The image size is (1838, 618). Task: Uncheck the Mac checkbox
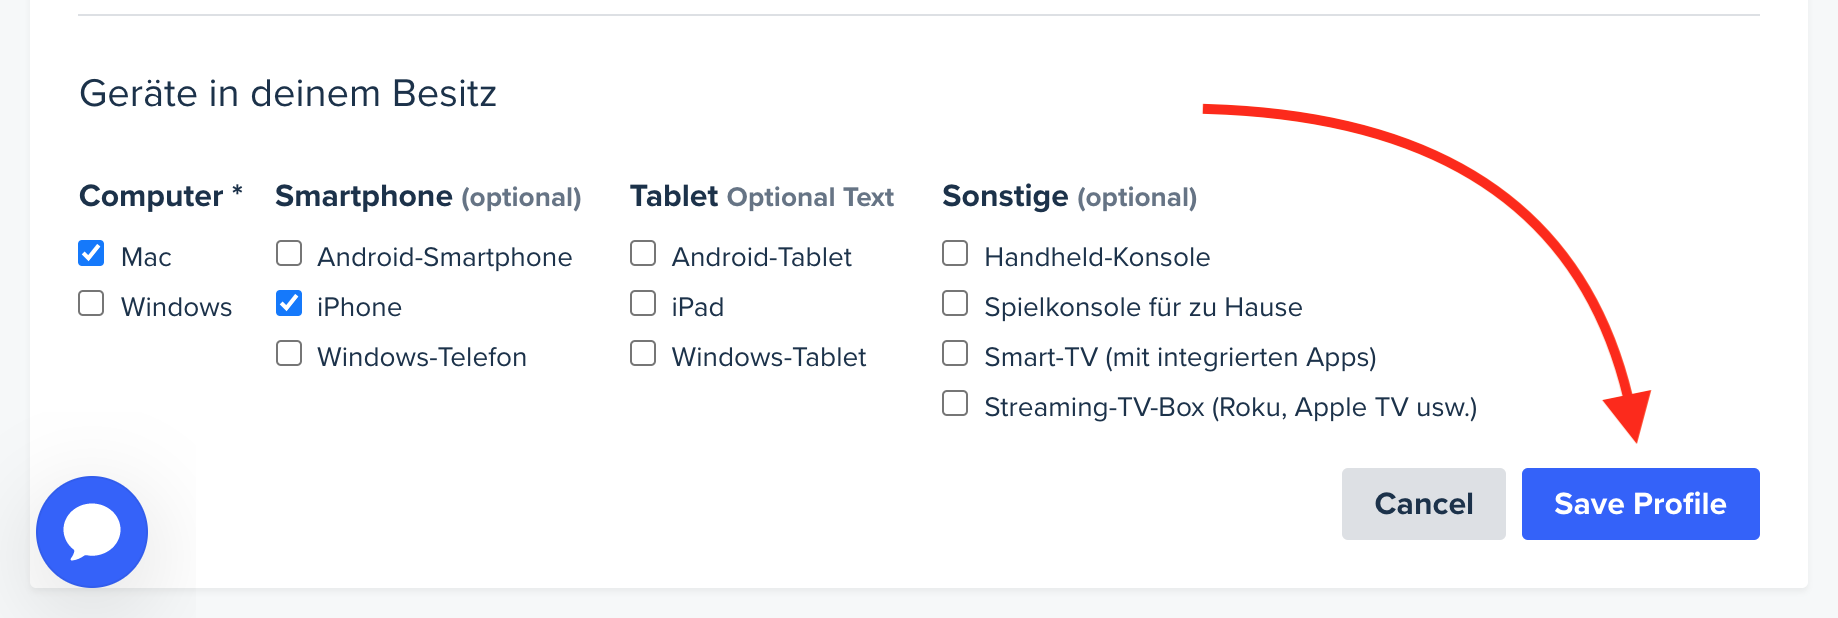pyautogui.click(x=91, y=254)
